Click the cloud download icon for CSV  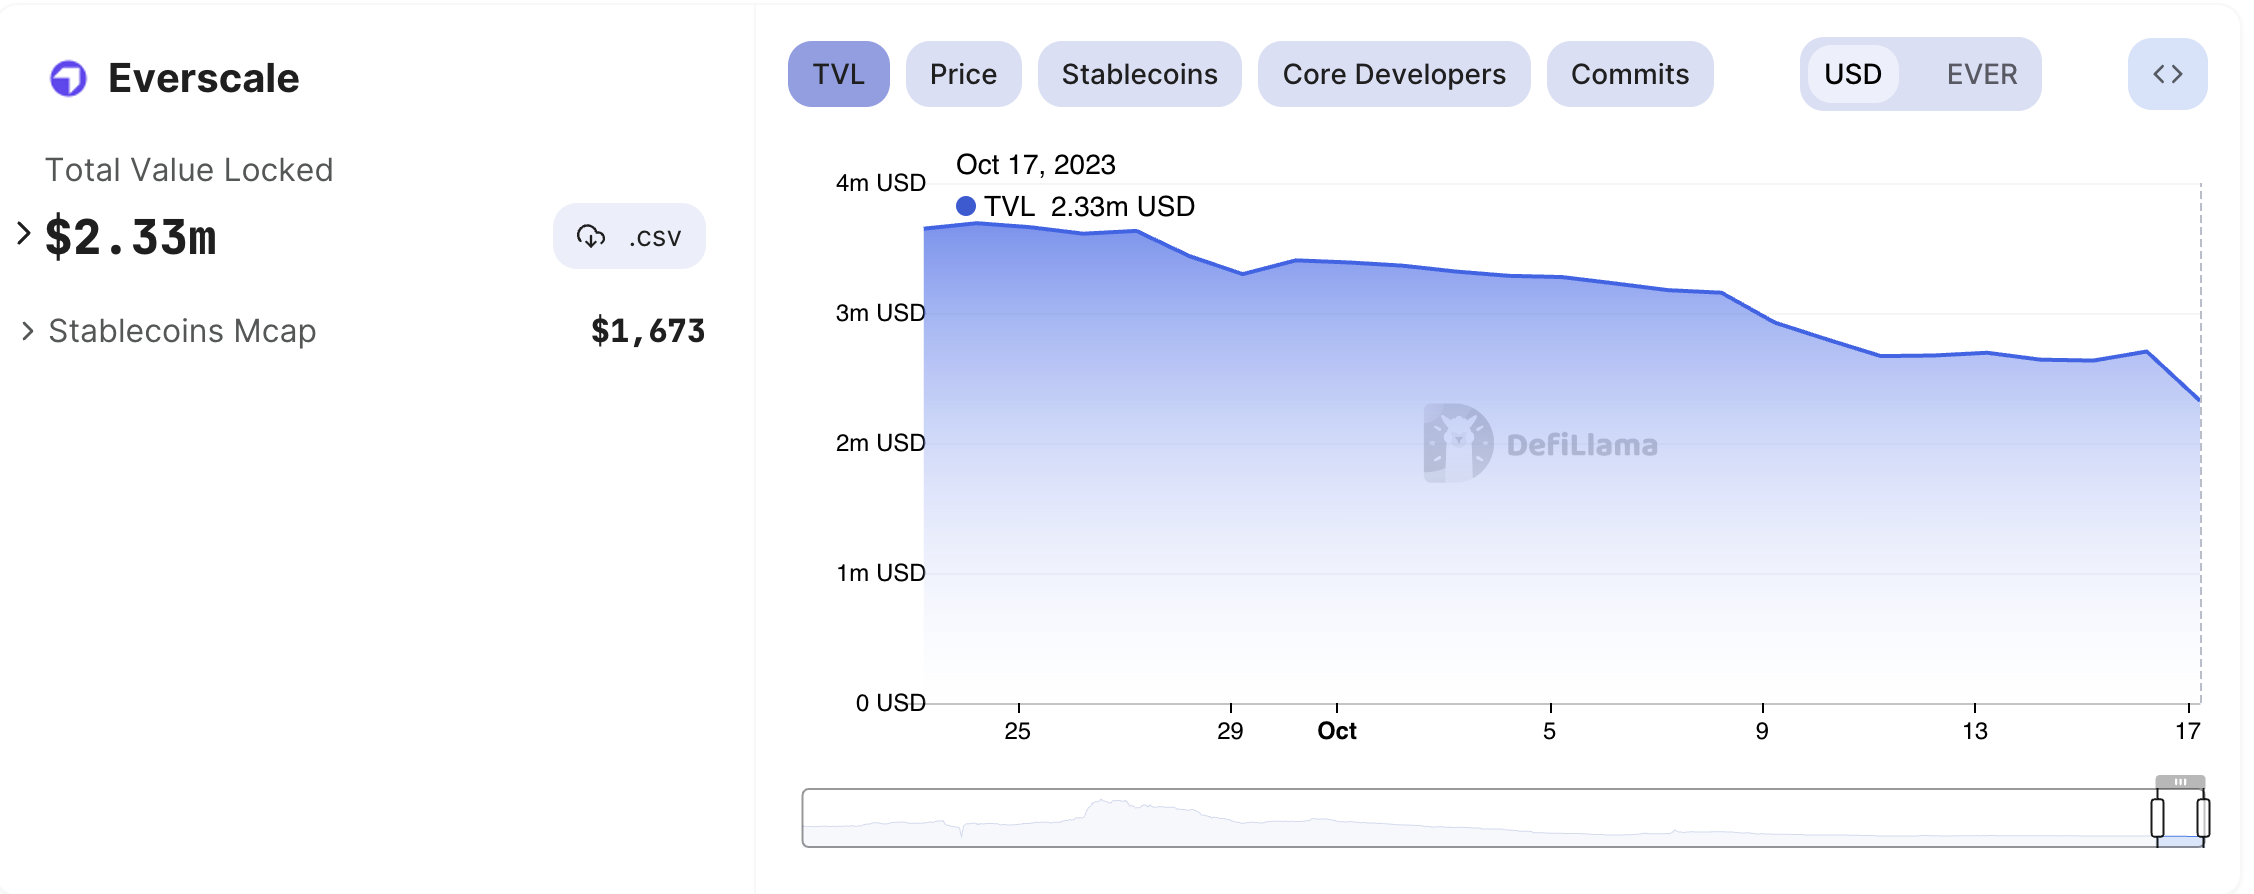click(591, 236)
